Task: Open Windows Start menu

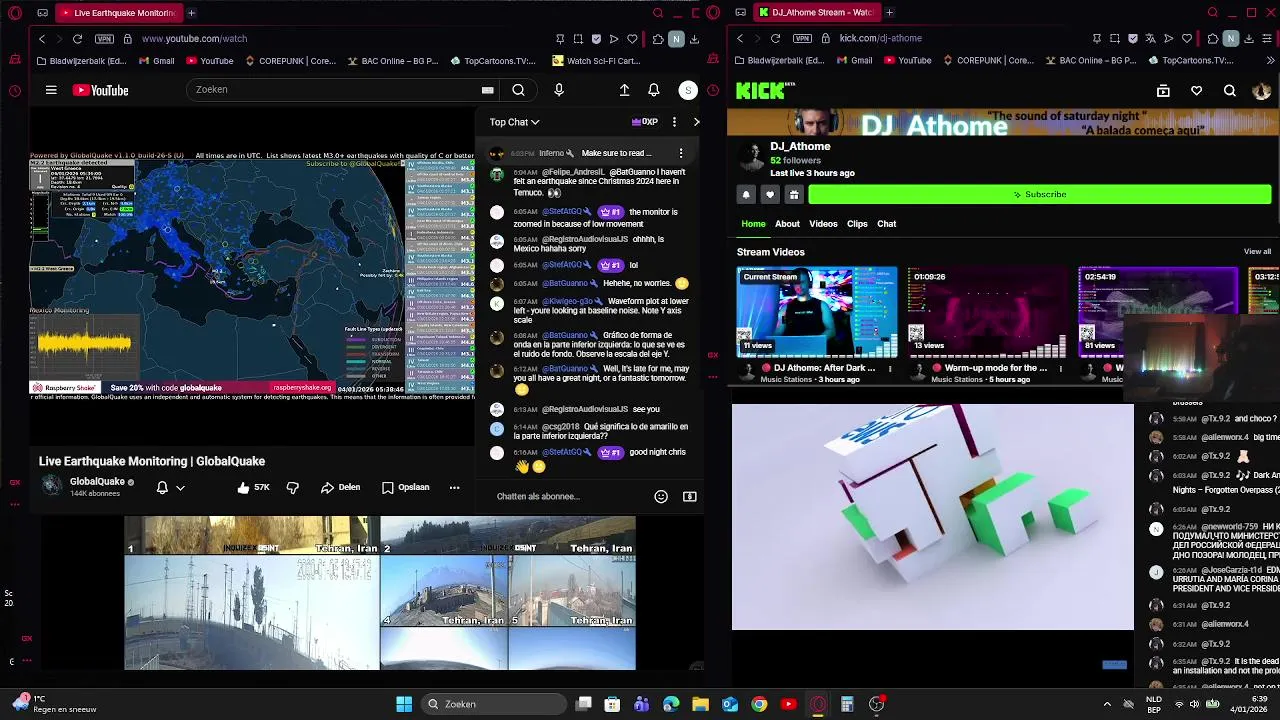Action: (404, 704)
